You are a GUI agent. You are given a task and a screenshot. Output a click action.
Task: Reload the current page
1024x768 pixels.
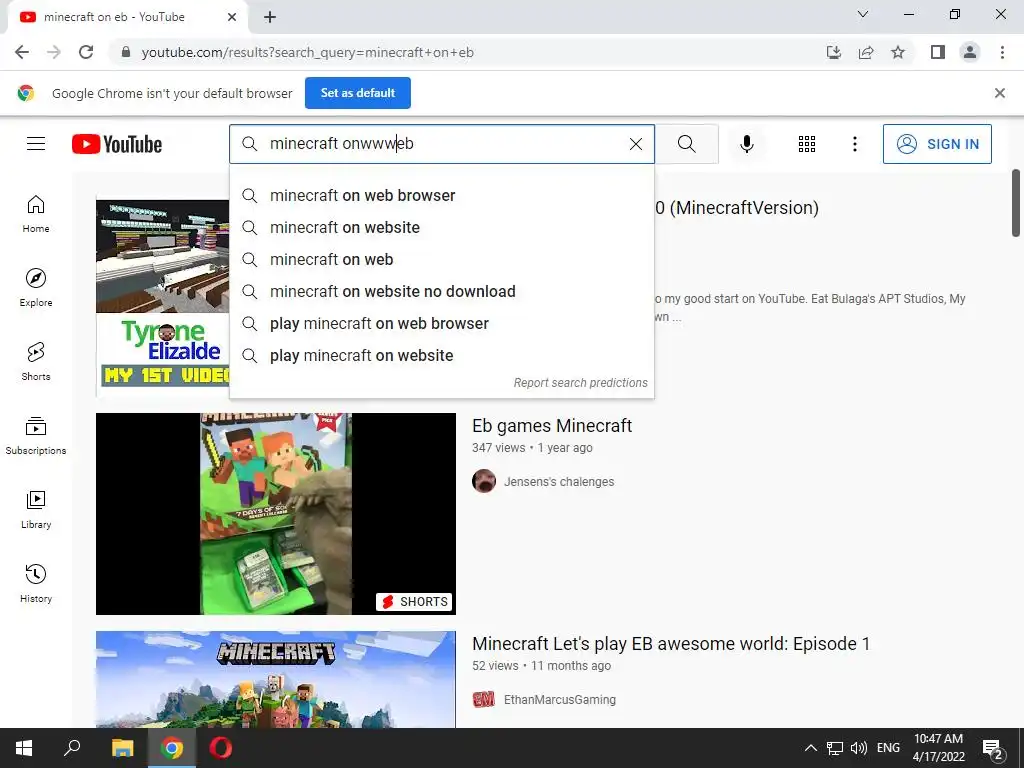click(x=86, y=52)
